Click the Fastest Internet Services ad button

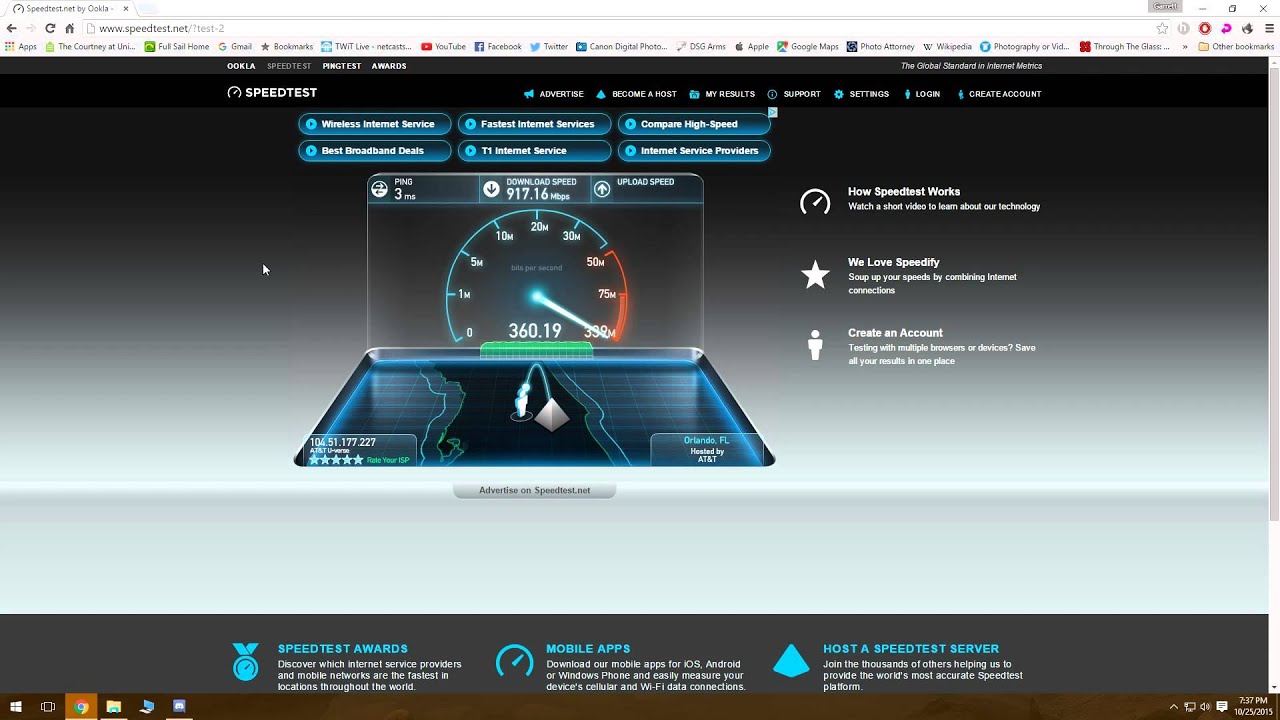pos(534,124)
